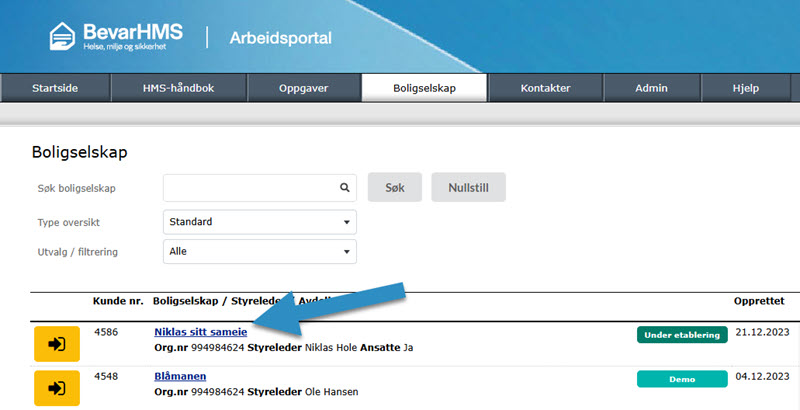
Task: Click yellow login icon for customer 4586
Action: click(57, 344)
